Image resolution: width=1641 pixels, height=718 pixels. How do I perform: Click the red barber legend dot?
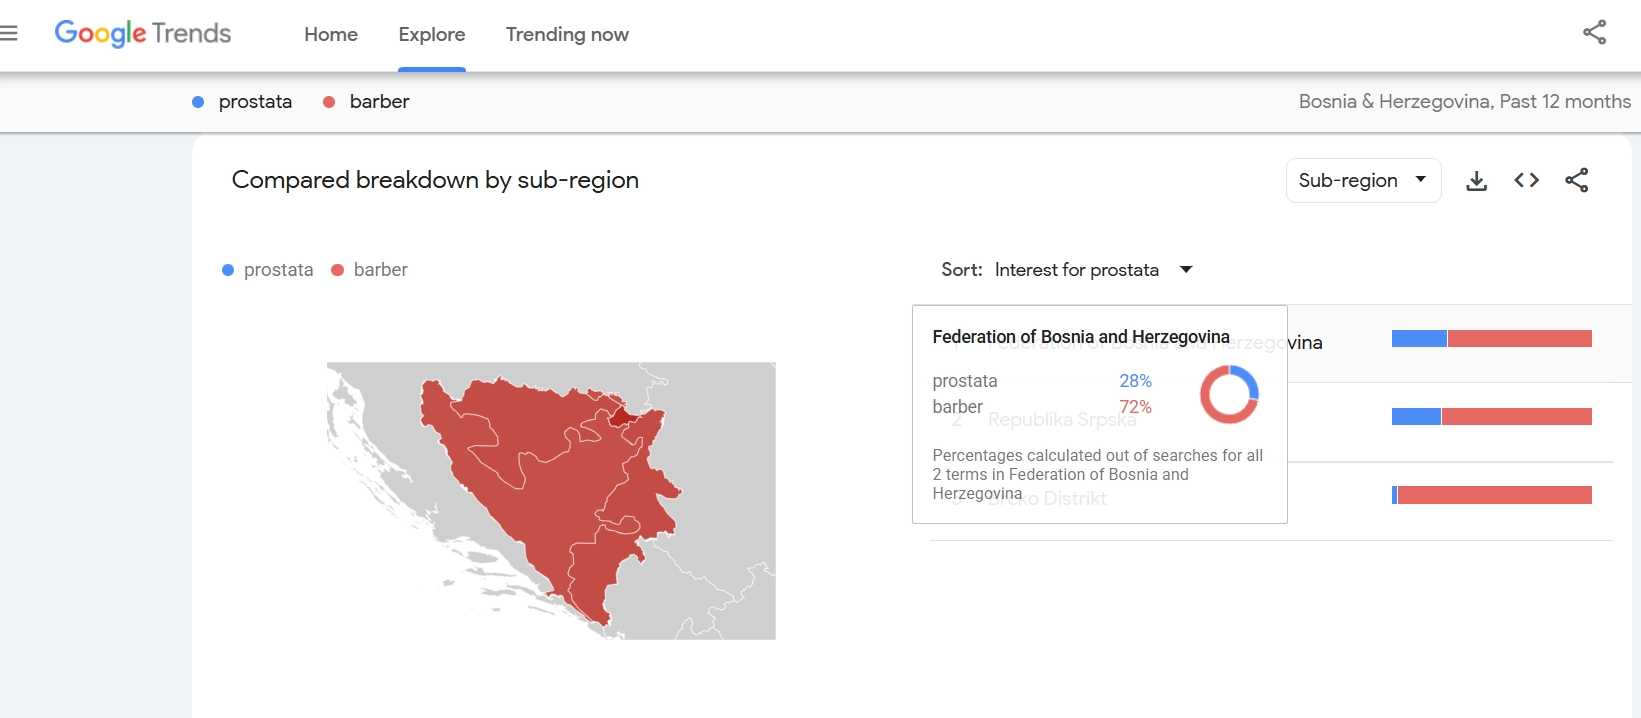coord(338,270)
